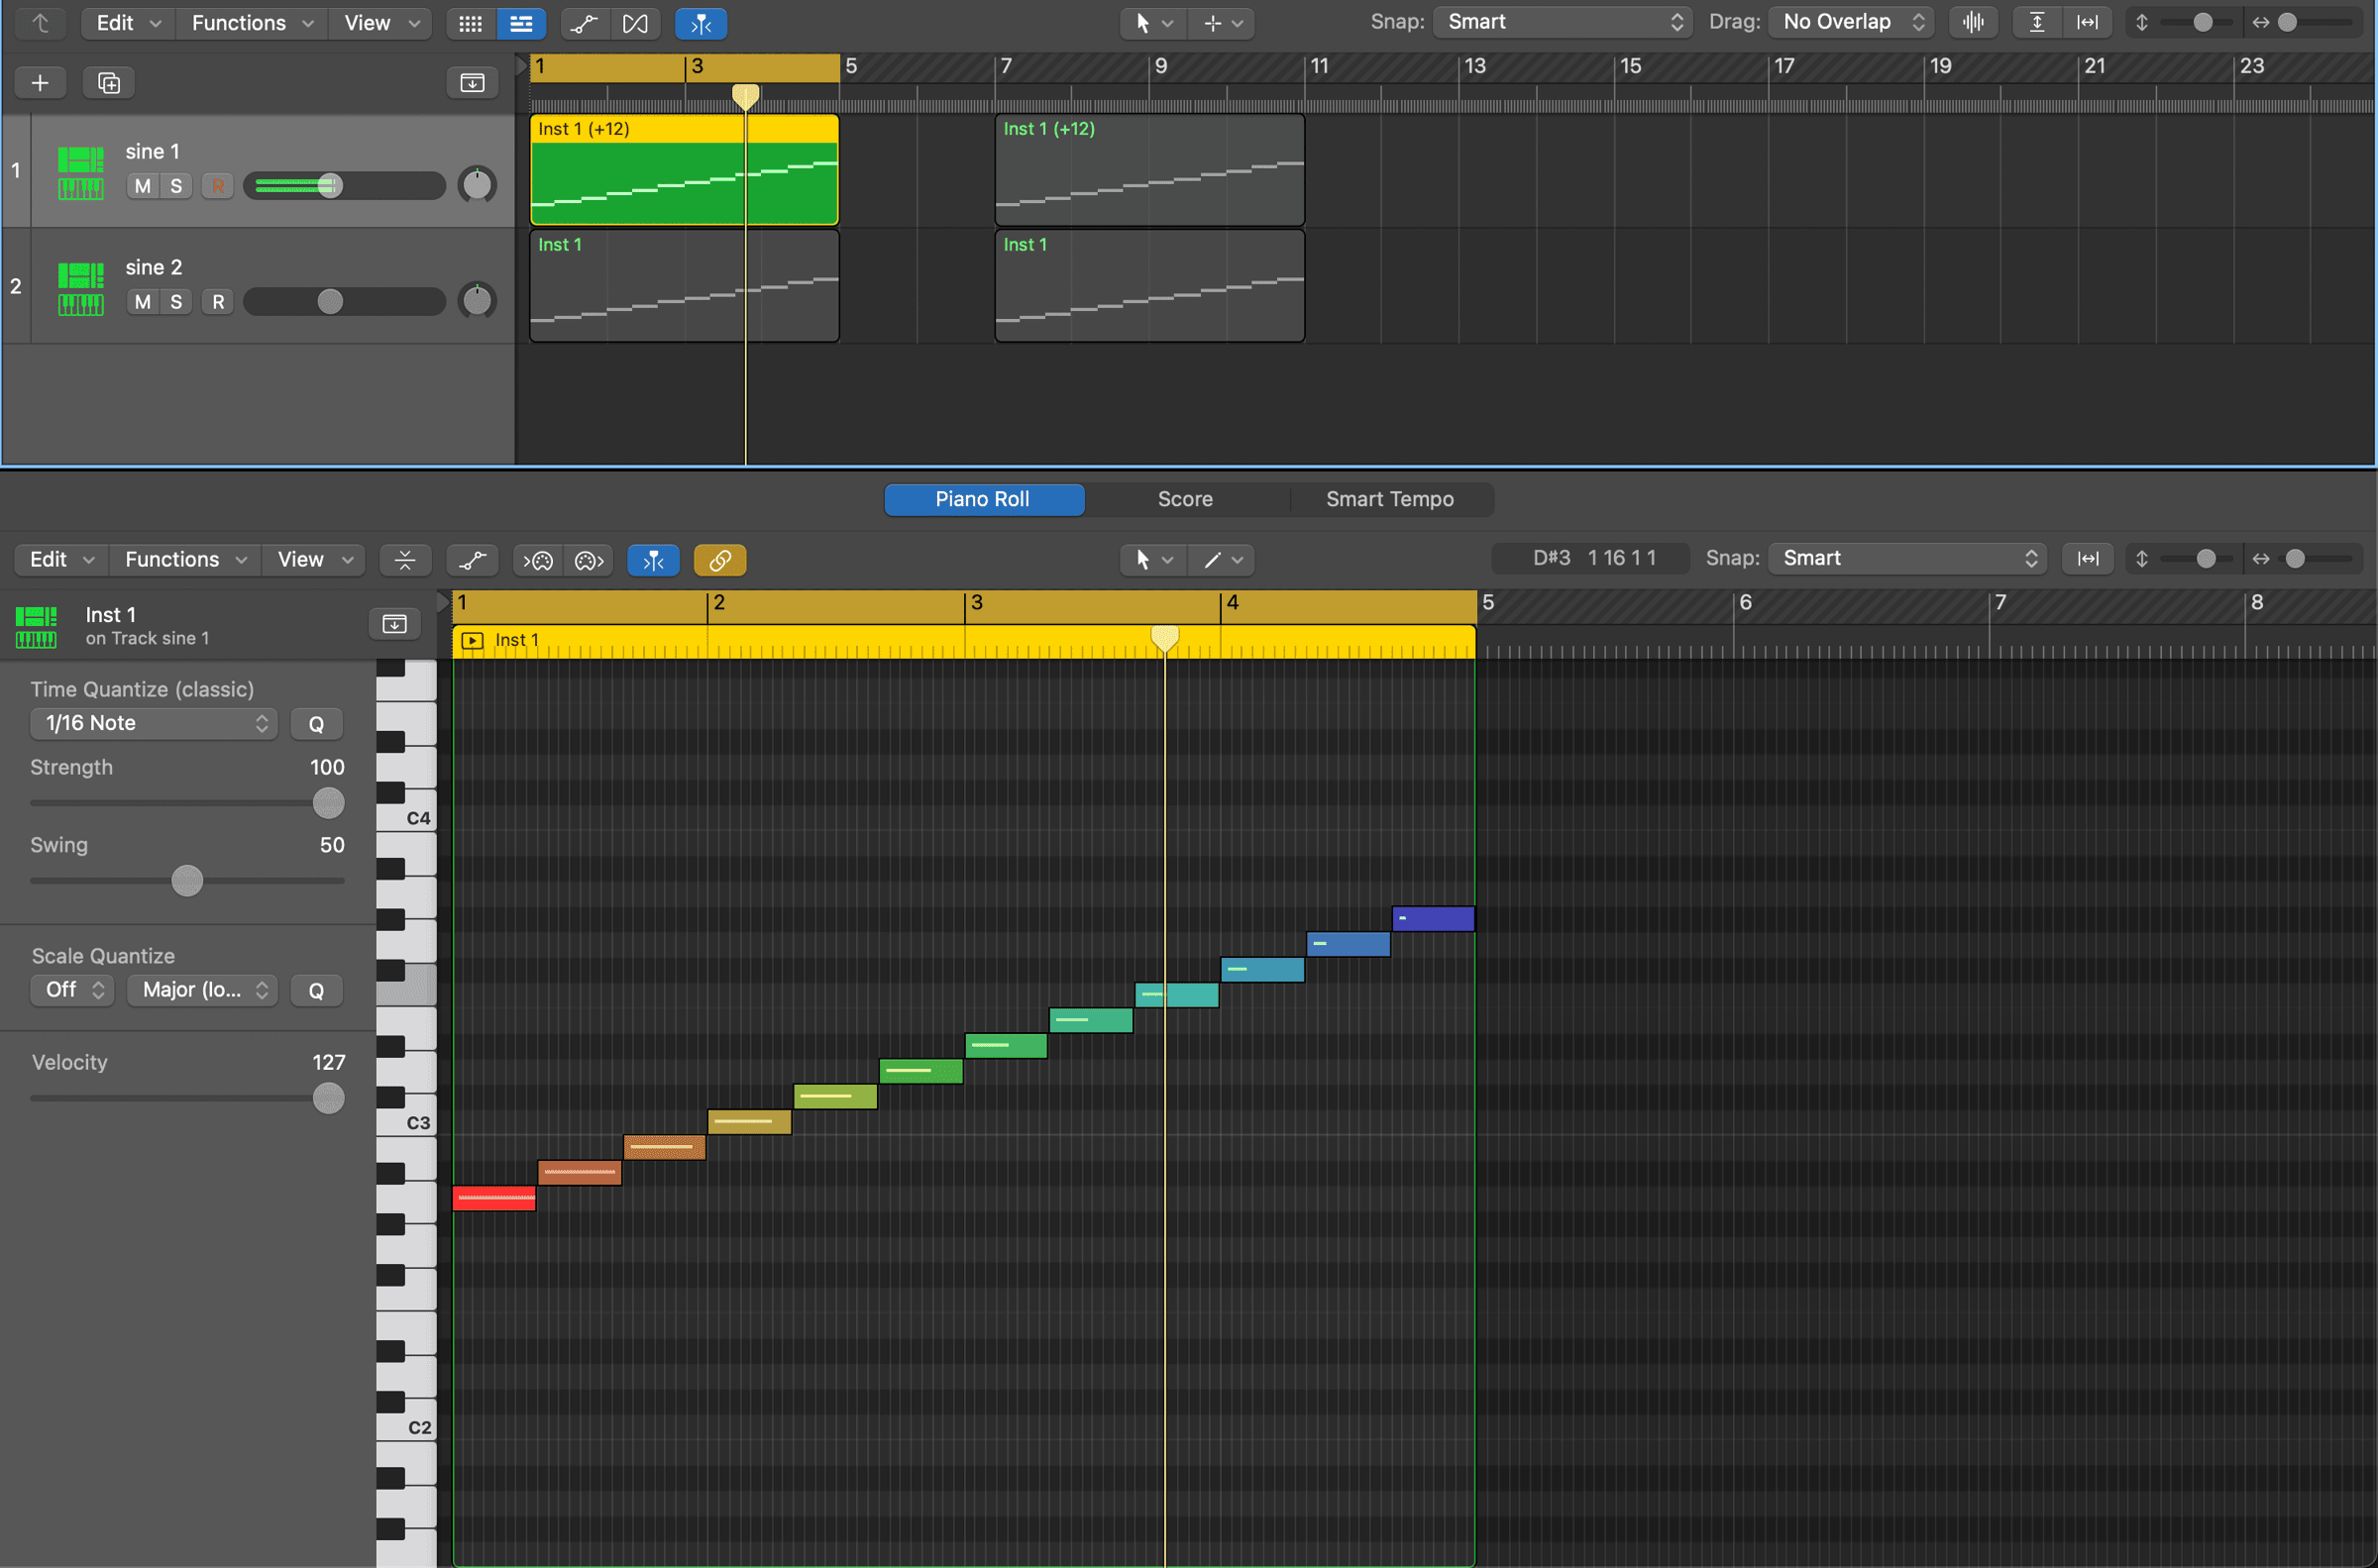
Task: Show Flex in the tracks area toolbar
Action: (635, 23)
